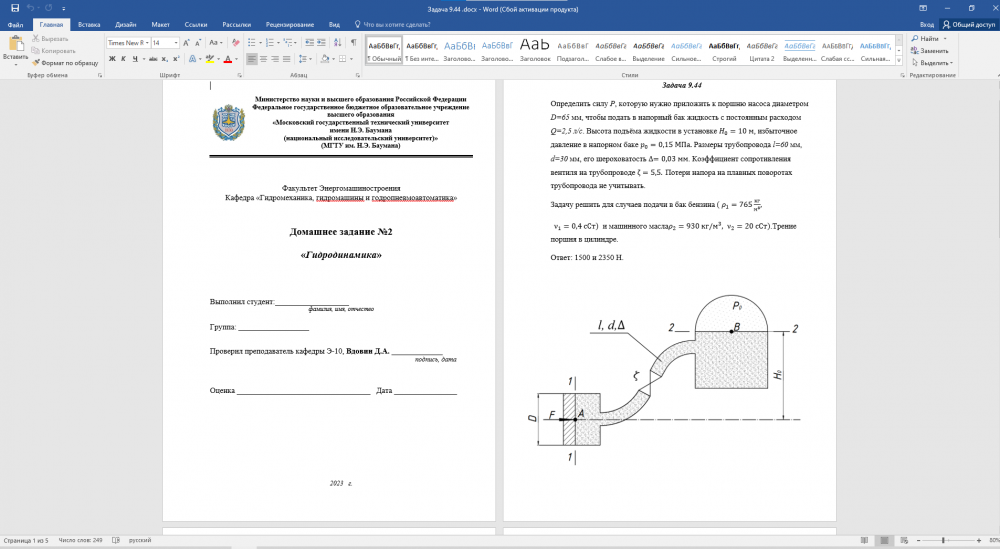
Task: Switch to the Ссылки ribbon tab
Action: coord(196,25)
